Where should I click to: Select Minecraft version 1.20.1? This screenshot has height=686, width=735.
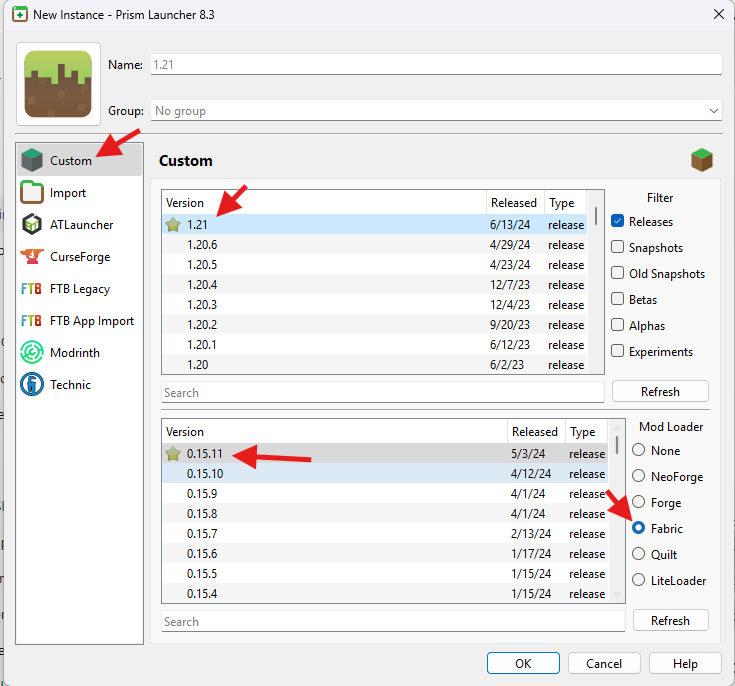(375, 345)
